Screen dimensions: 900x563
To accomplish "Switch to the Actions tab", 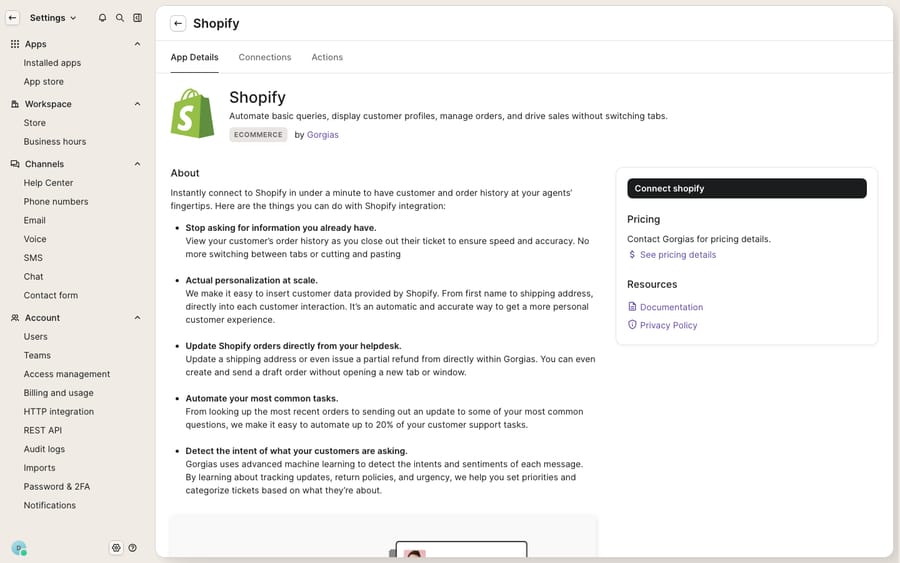I will (x=327, y=57).
